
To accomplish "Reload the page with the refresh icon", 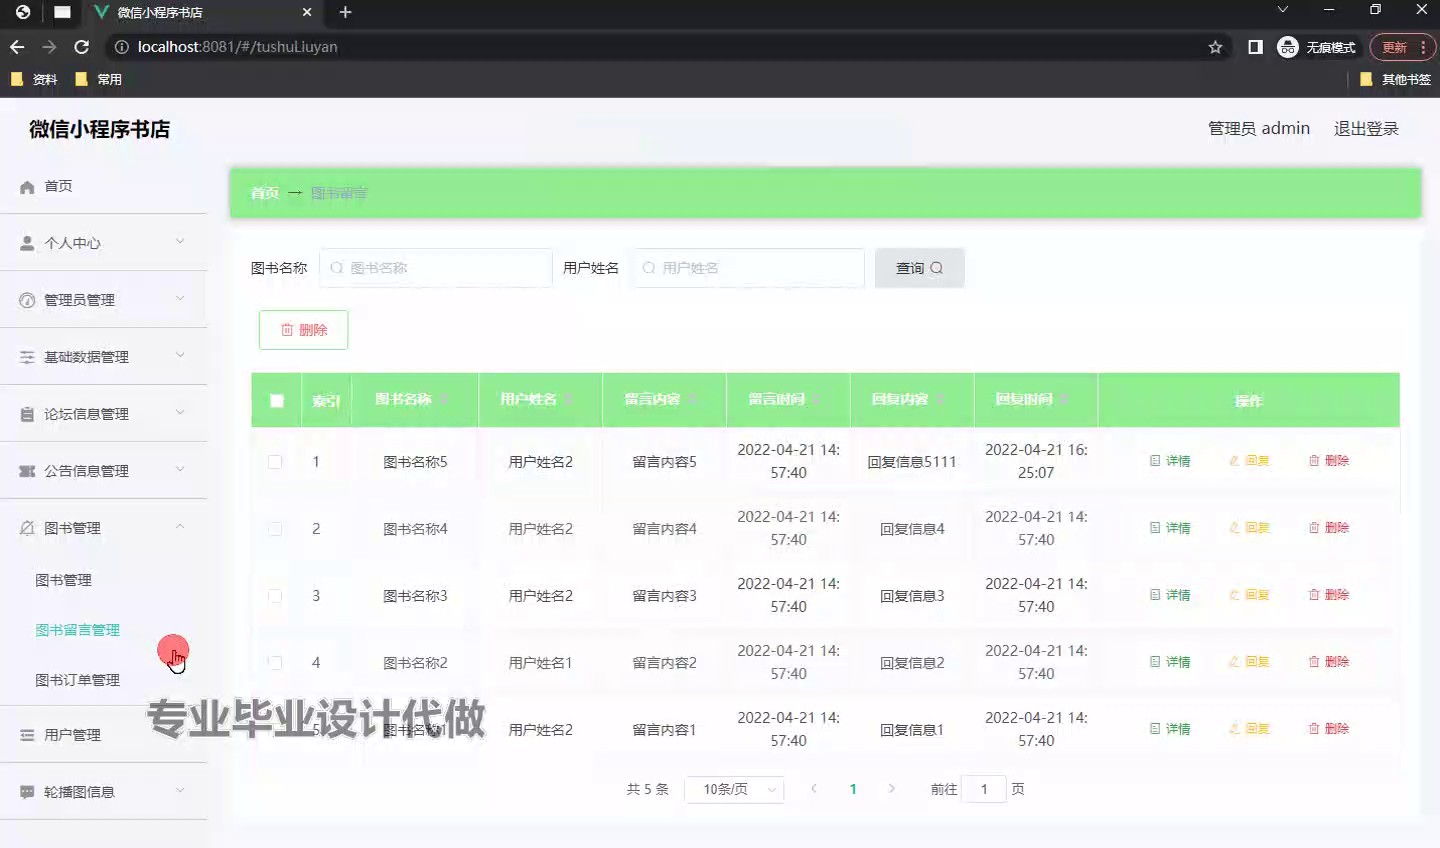I will click(x=82, y=47).
